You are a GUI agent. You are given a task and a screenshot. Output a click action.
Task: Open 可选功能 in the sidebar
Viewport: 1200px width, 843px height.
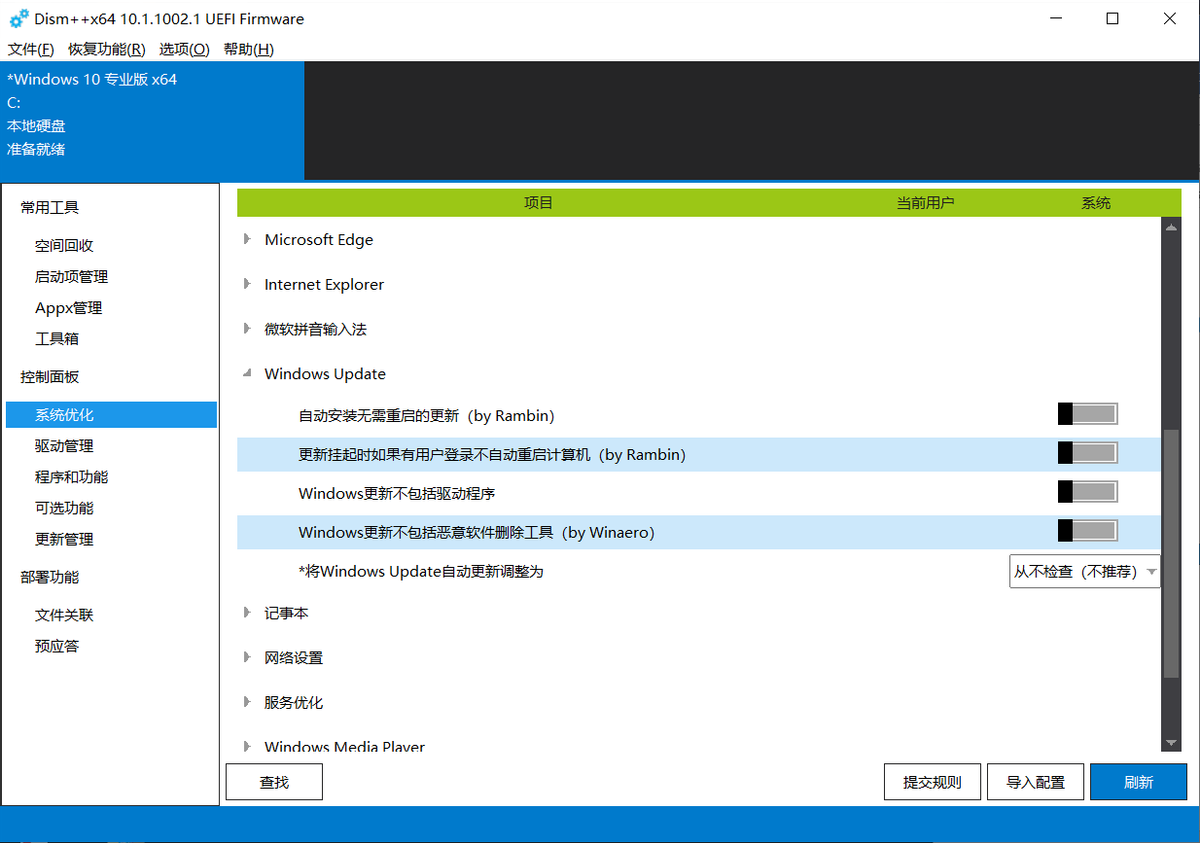(64, 508)
